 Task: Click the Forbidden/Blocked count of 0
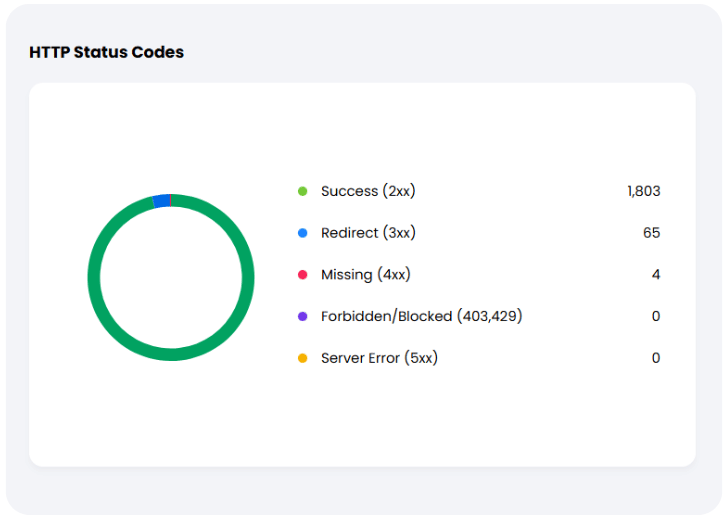tap(656, 317)
